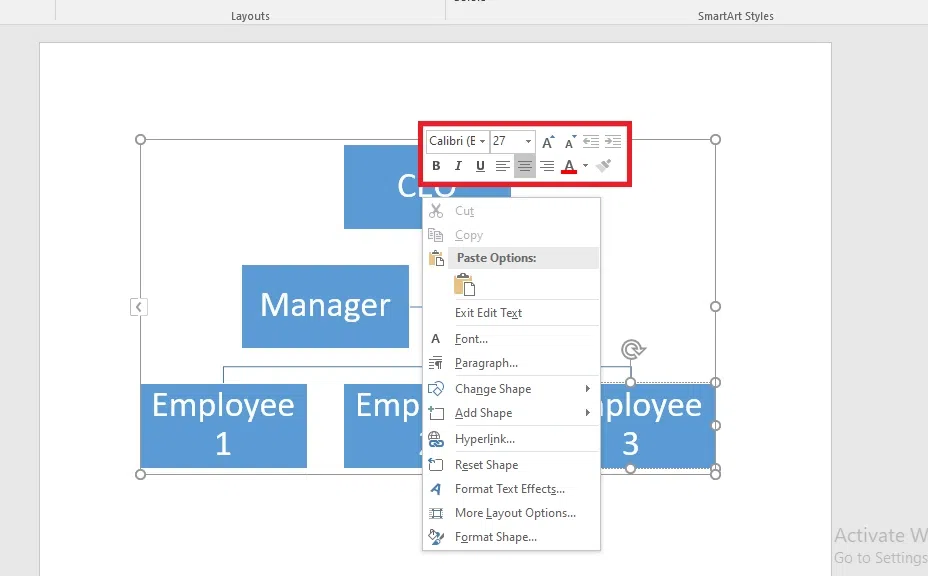
Task: Click Reset Shape
Action: pos(511,465)
